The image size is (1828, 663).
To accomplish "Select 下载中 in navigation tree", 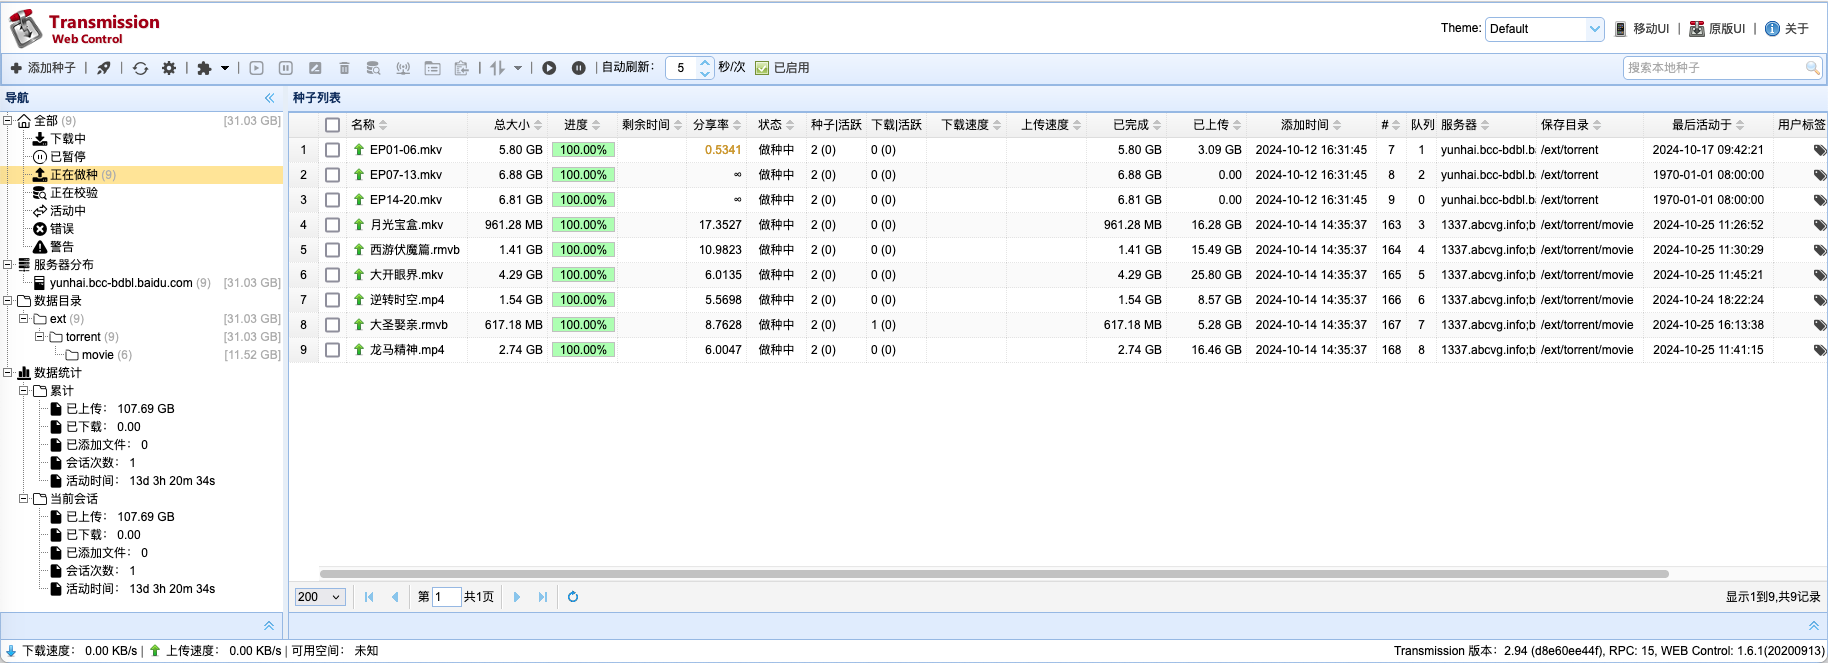I will pos(67,139).
